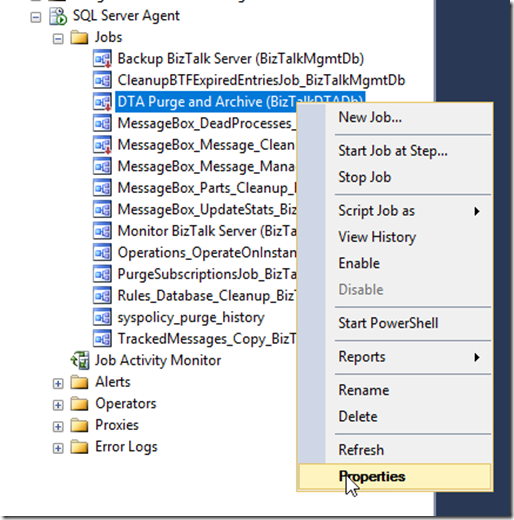Screen dimensions: 514x520
Task: Click the CleanupBTFExpiredEntriesJob job icon
Action: coord(102,80)
